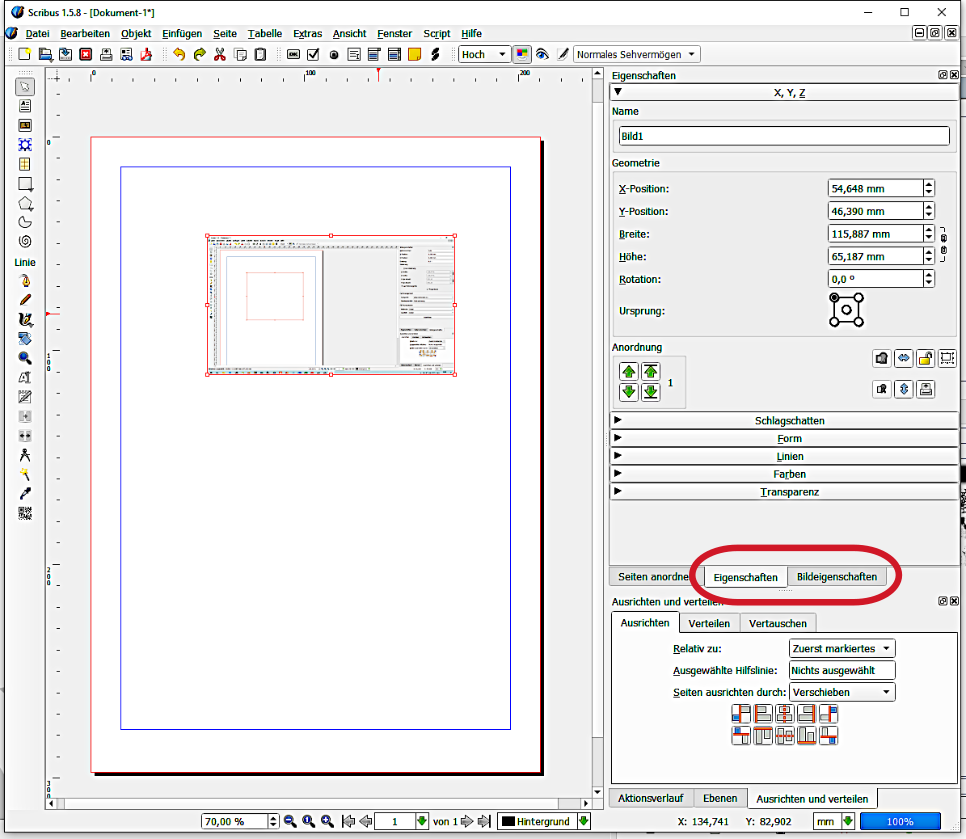
Task: Toggle the width-height proportion chain link
Action: (942, 244)
